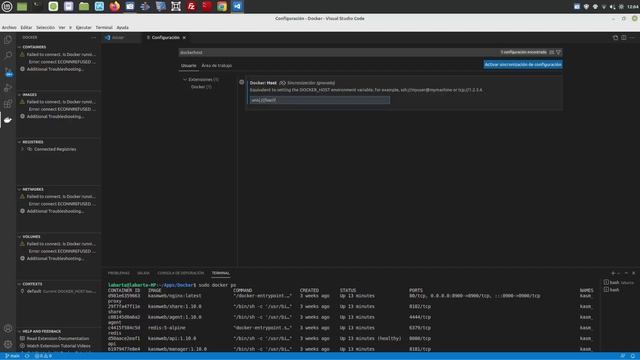Click the sync icon in the status bar
This screenshot has height=360, width=640.
tap(27, 356)
